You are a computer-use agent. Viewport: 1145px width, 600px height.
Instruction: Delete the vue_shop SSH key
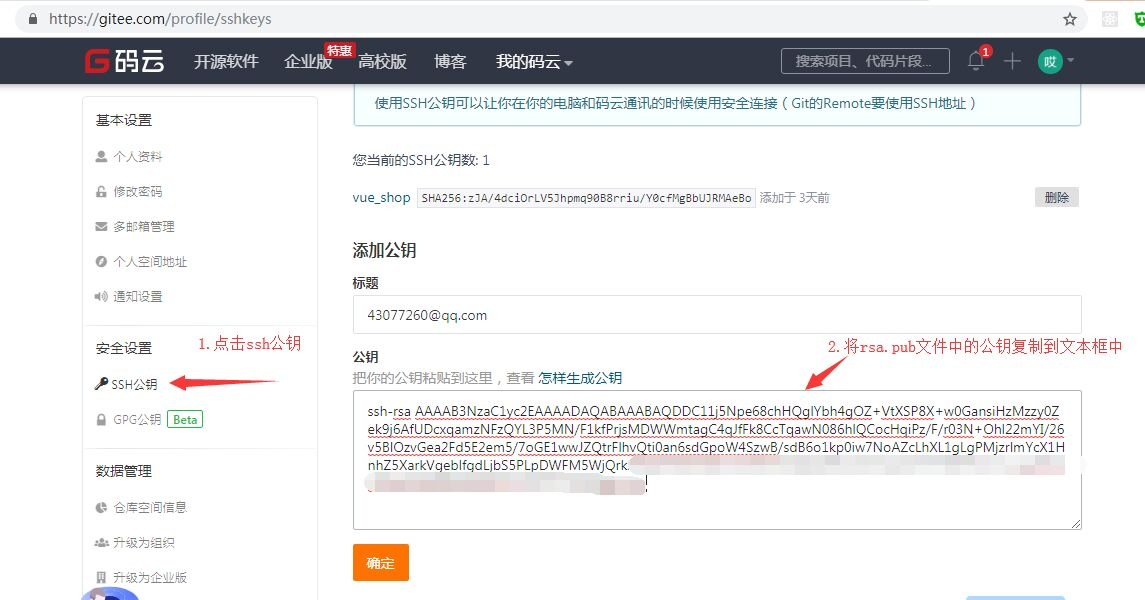pos(1056,198)
